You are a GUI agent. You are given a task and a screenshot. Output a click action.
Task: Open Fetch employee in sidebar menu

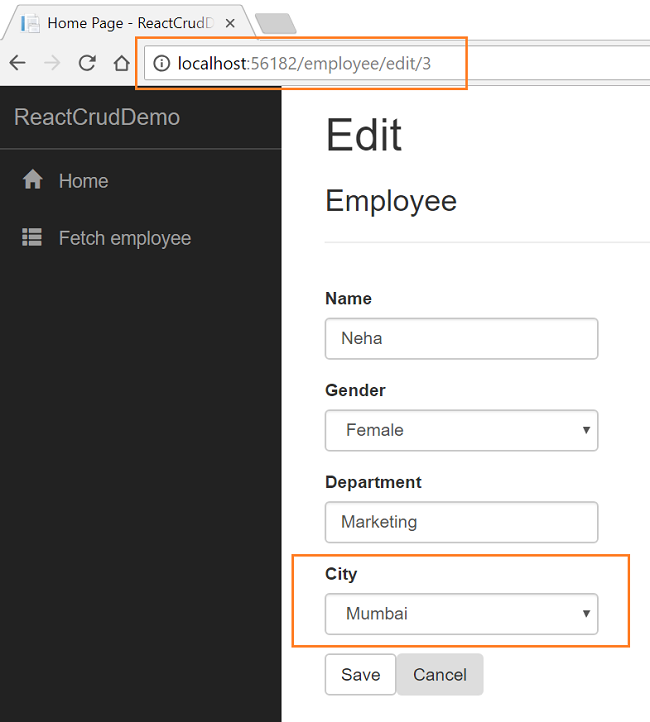click(124, 238)
